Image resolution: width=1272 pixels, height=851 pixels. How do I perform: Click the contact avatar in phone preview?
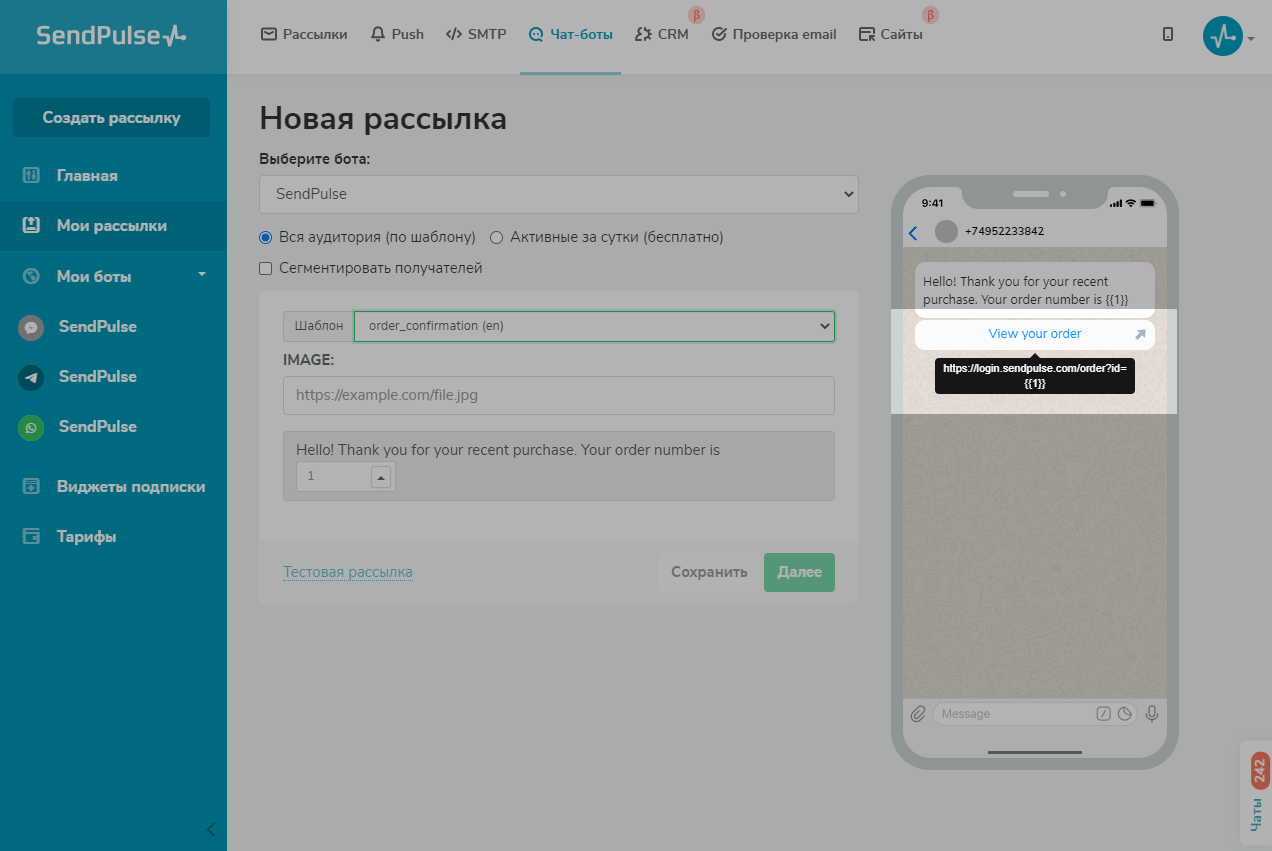coord(946,232)
